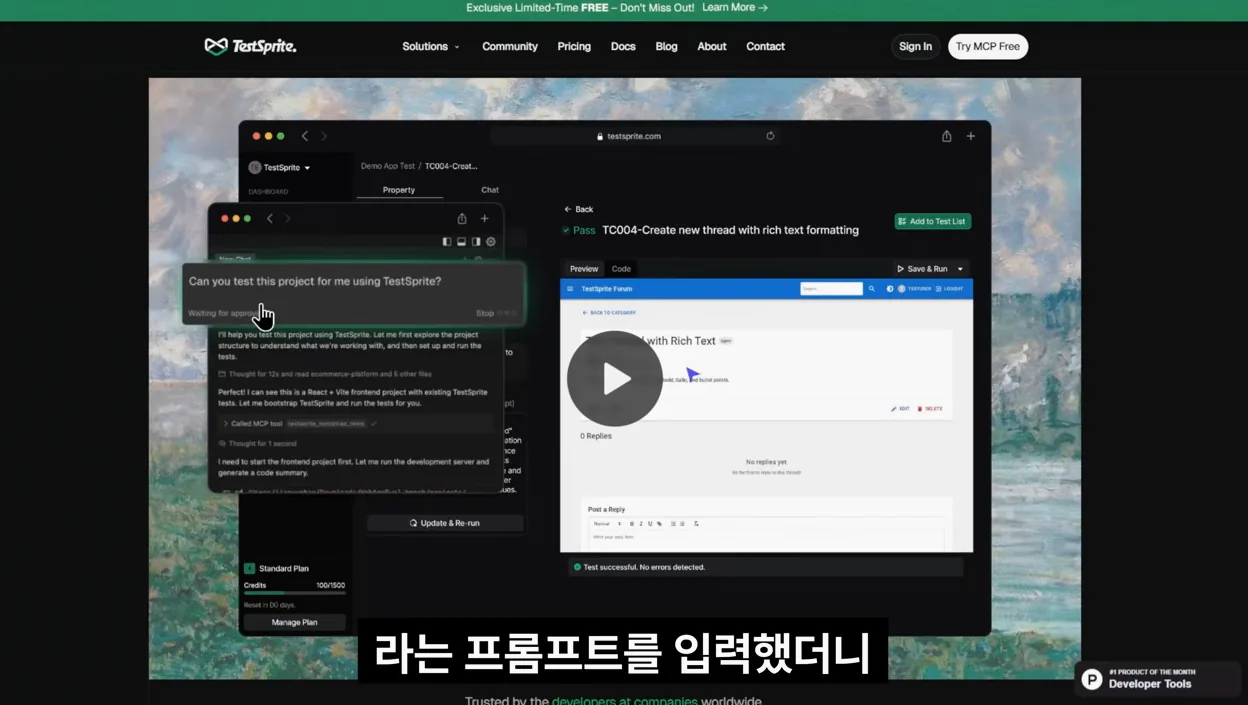Screen dimensions: 1248x705
Task: Toggle bold in the reply editor
Action: 631,524
